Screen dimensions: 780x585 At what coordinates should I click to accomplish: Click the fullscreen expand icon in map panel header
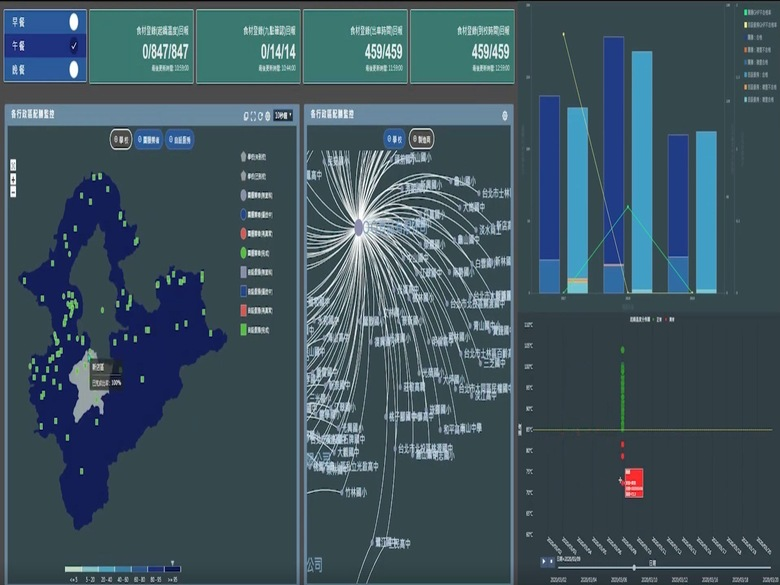click(x=254, y=115)
